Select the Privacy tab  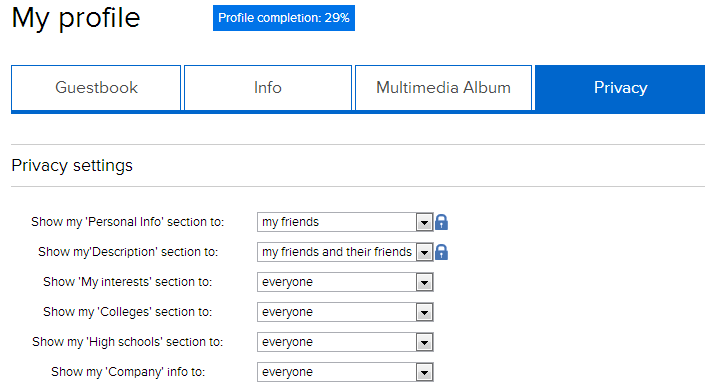tap(620, 89)
